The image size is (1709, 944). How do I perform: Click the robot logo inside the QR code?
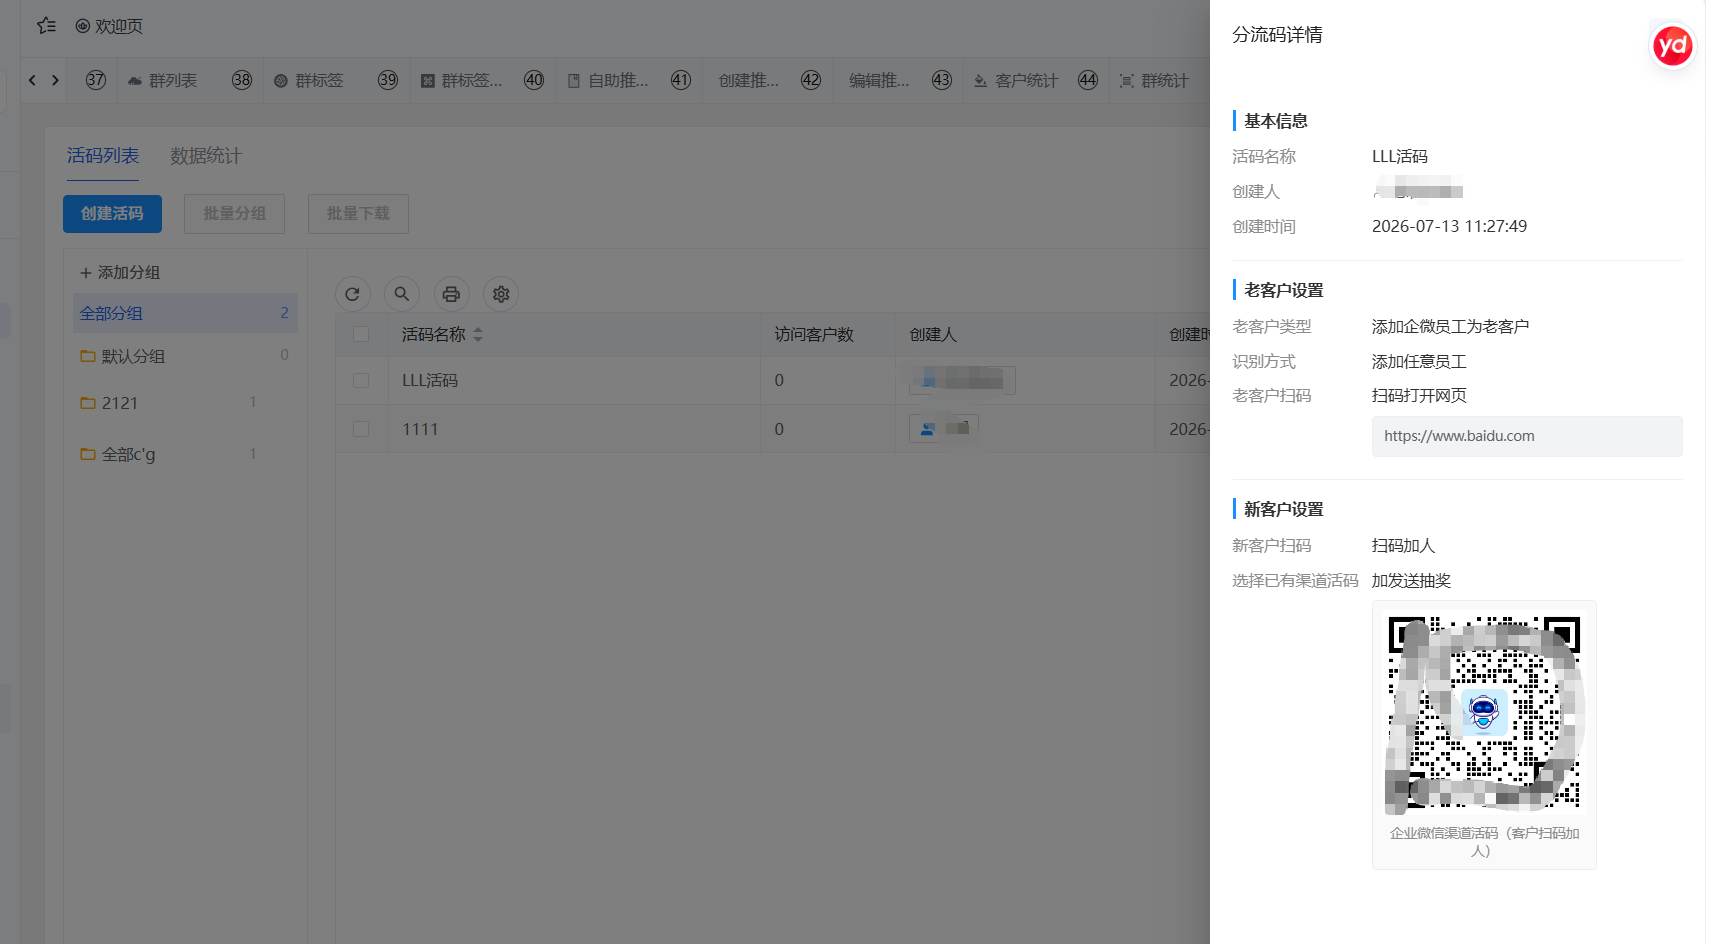[1484, 712]
